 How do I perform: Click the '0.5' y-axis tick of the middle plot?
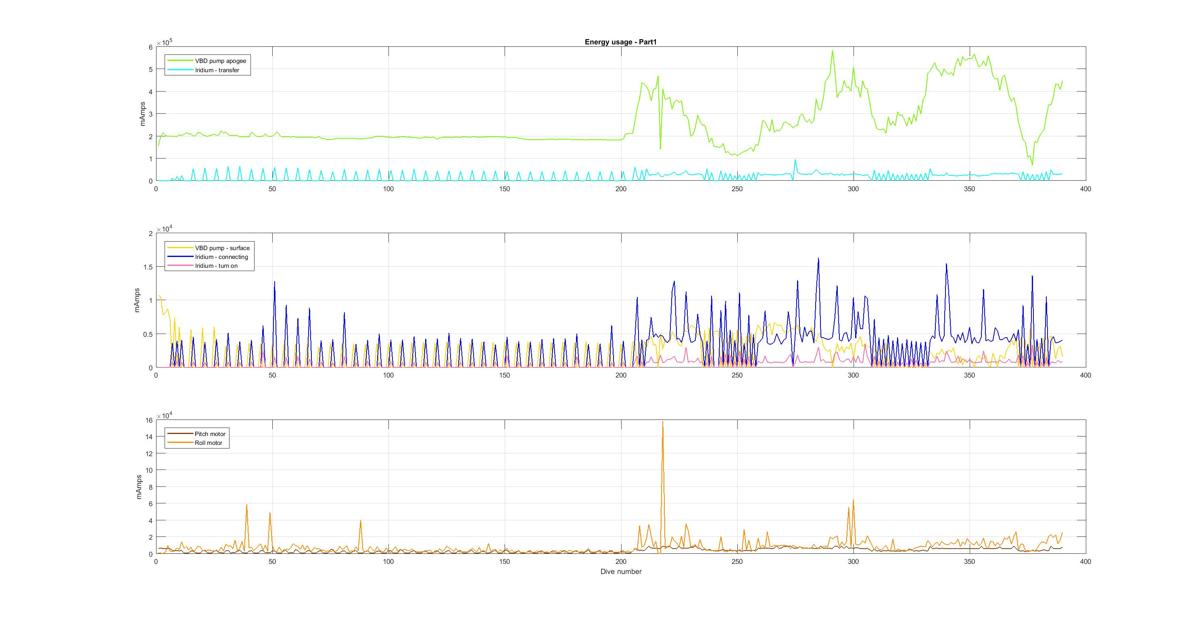click(148, 334)
